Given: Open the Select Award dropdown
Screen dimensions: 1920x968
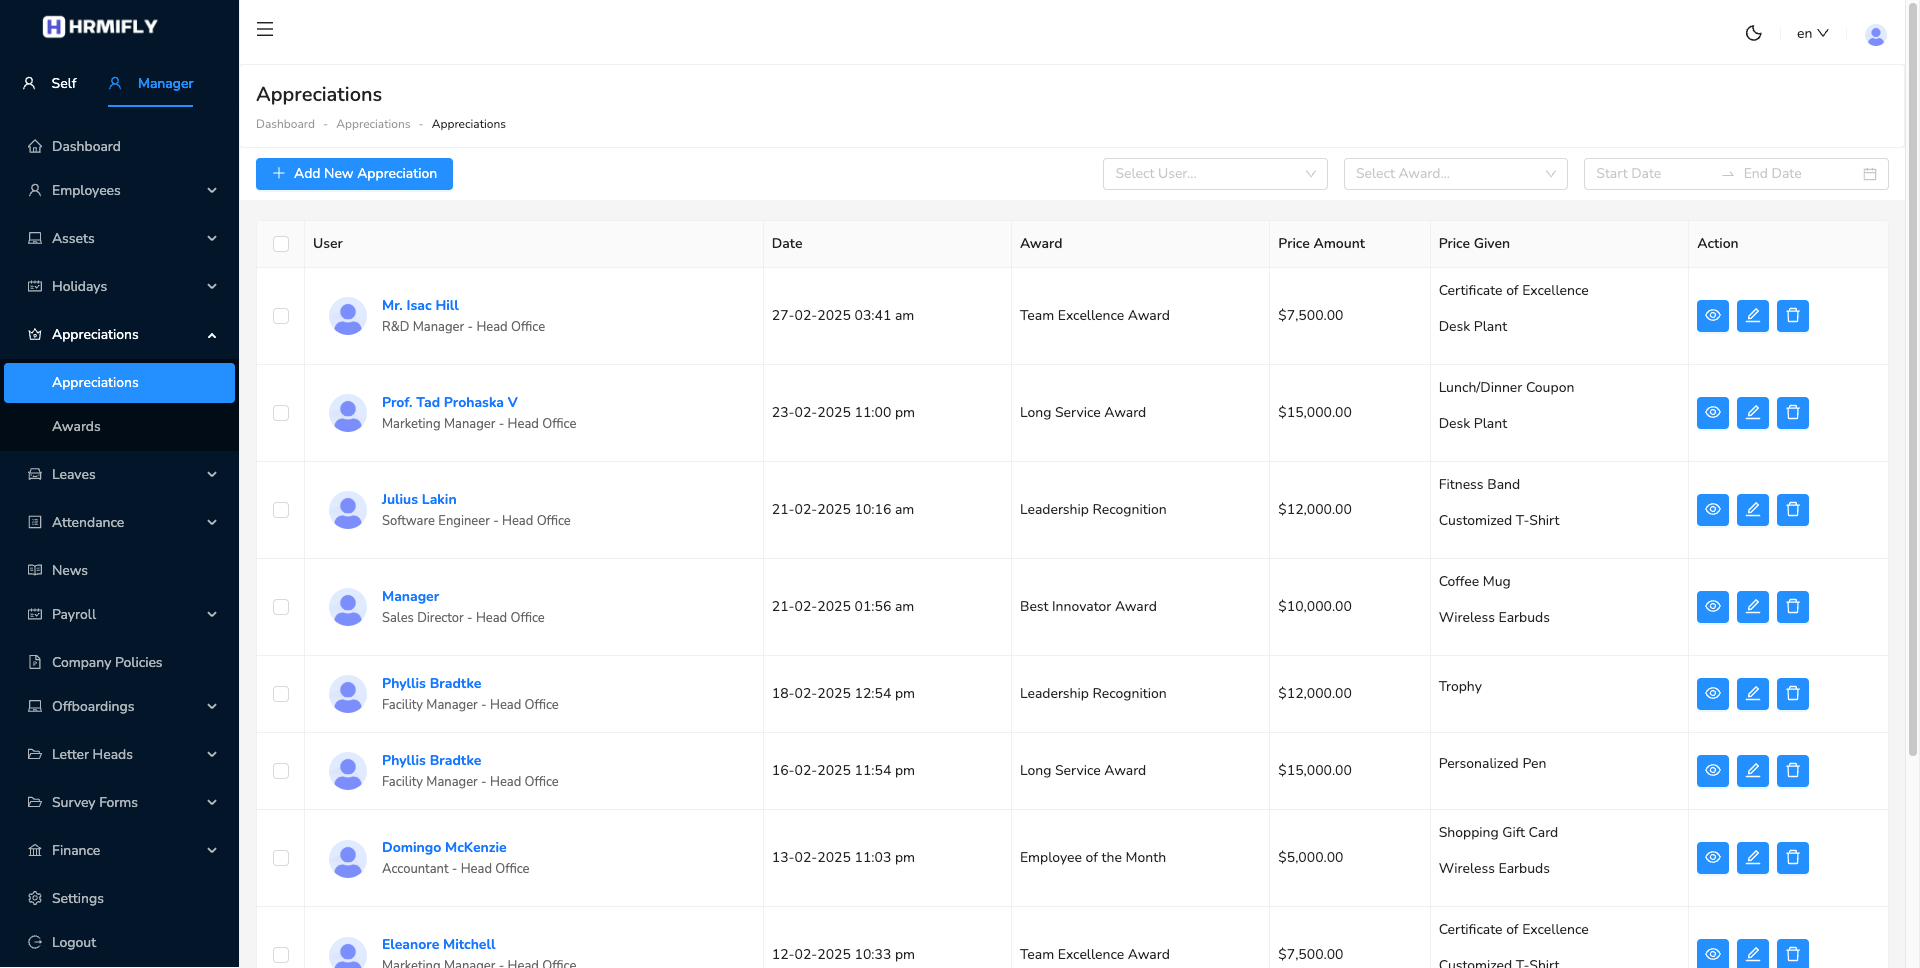Looking at the screenshot, I should (x=1454, y=174).
